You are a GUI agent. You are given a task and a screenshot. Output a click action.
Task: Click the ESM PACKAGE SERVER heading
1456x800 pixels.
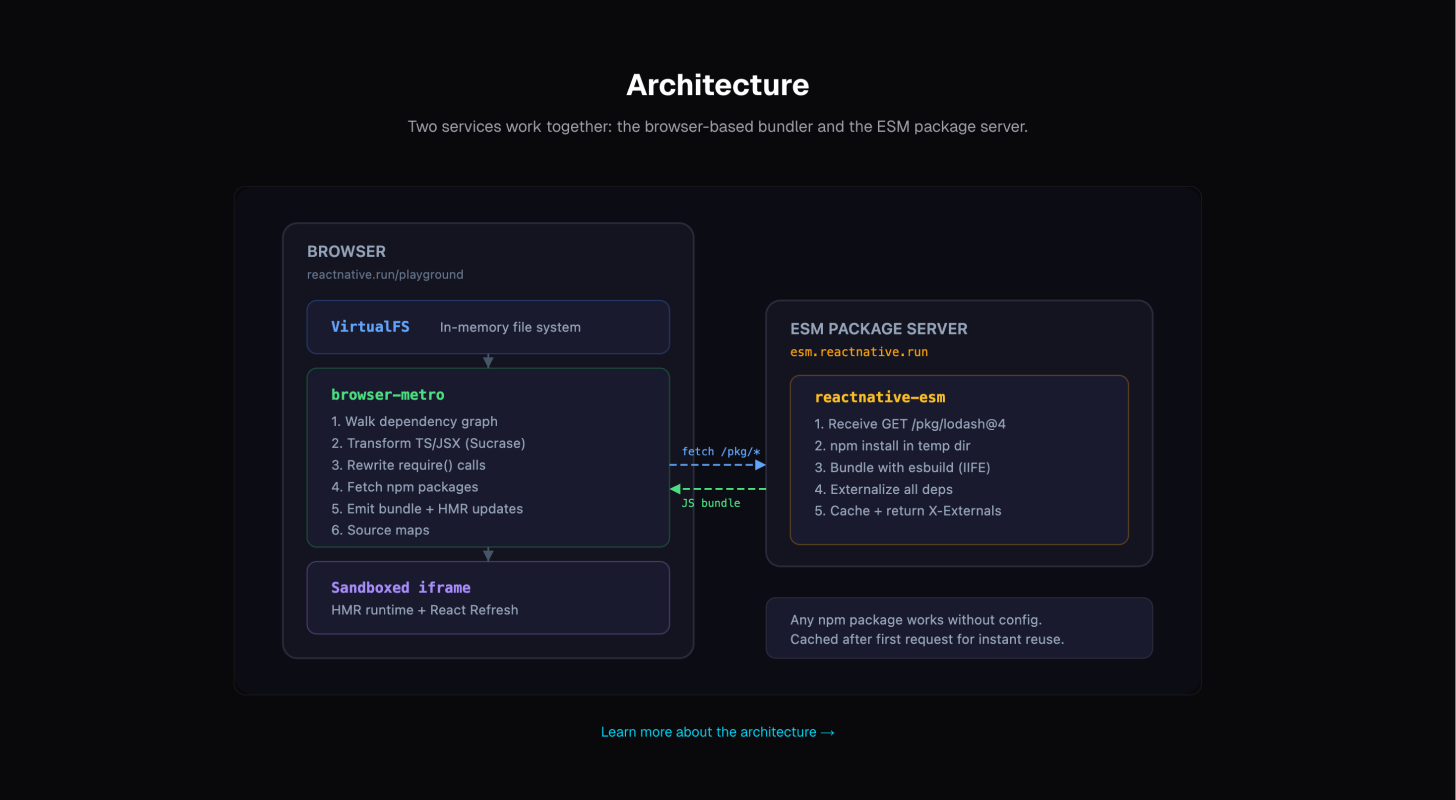(878, 328)
